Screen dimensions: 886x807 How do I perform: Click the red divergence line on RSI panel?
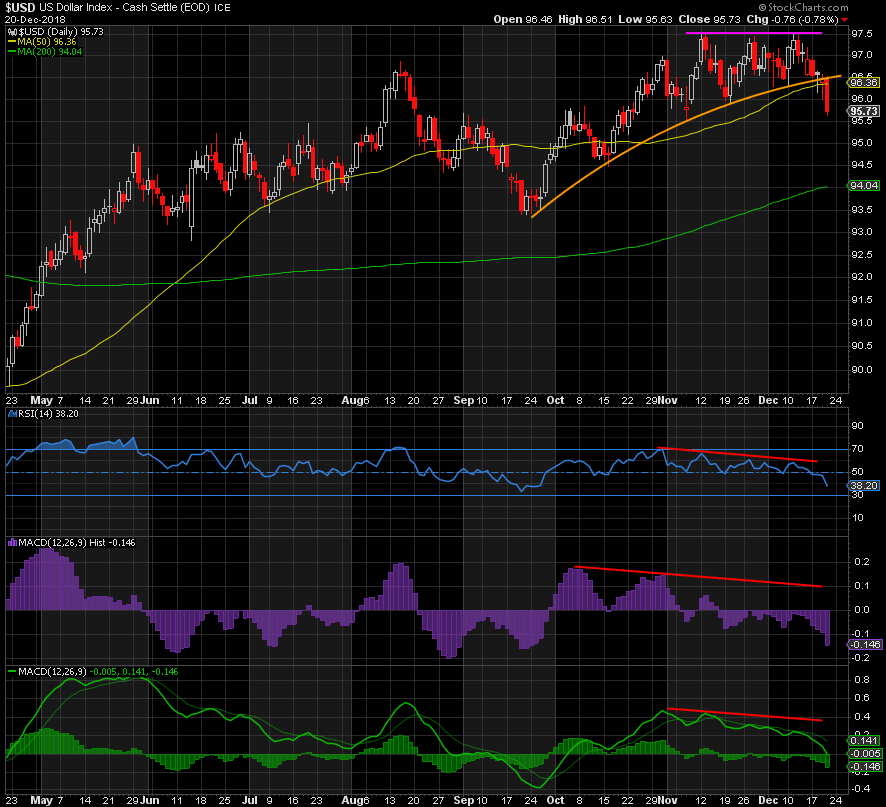[740, 455]
